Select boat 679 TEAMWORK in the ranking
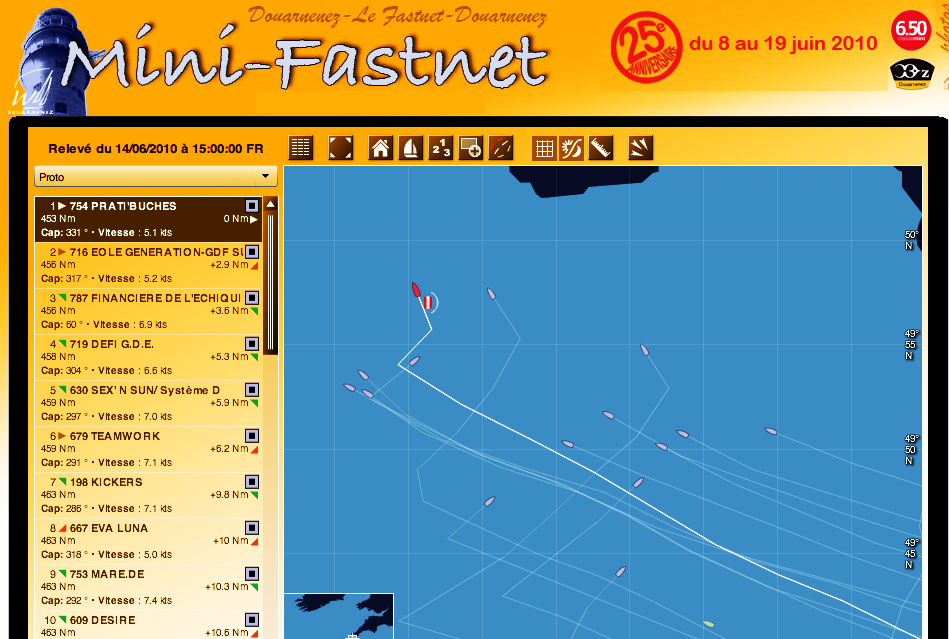The height and width of the screenshot is (639, 949). tap(148, 449)
